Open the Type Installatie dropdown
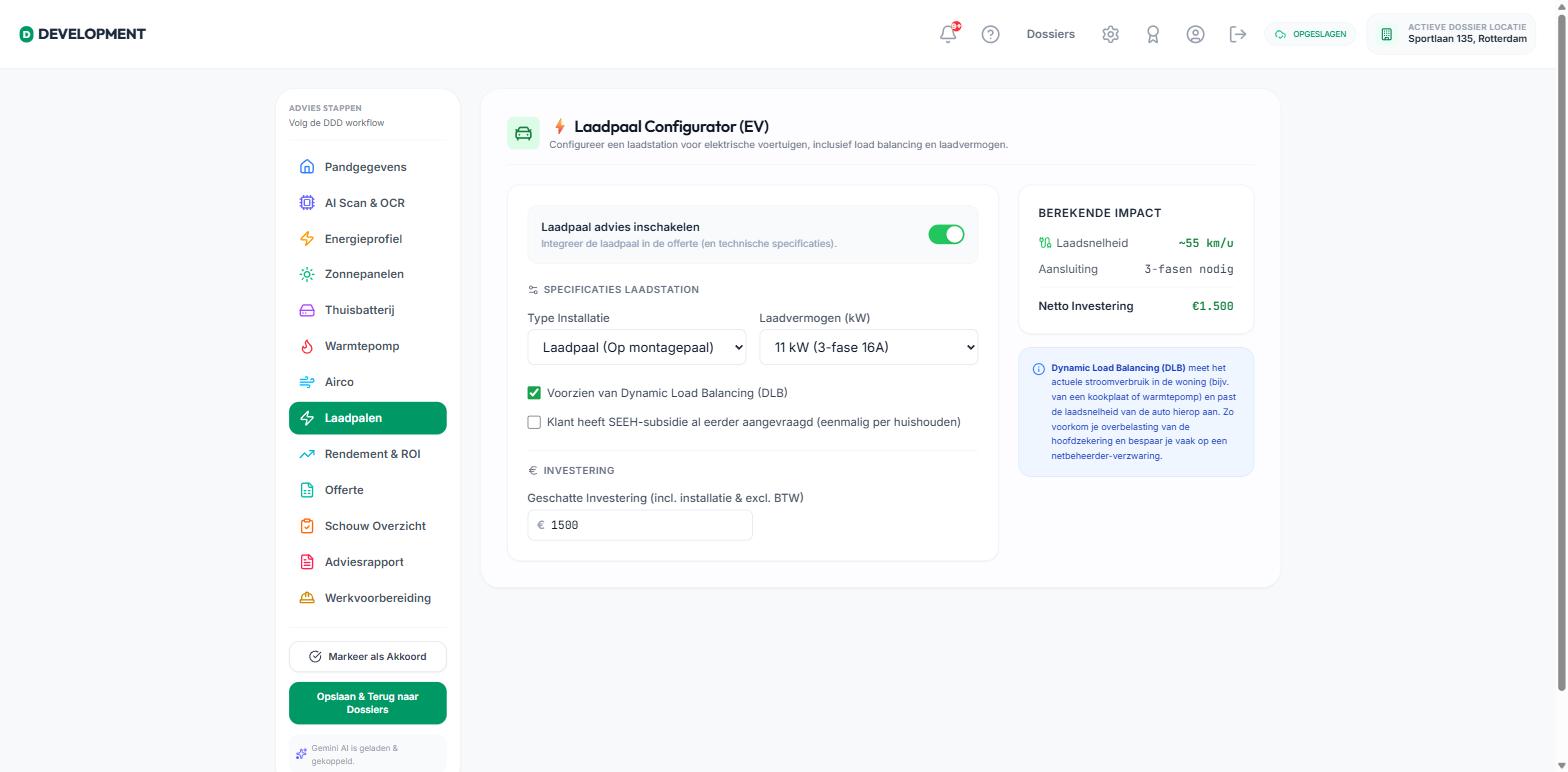This screenshot has height=772, width=1568. [637, 348]
